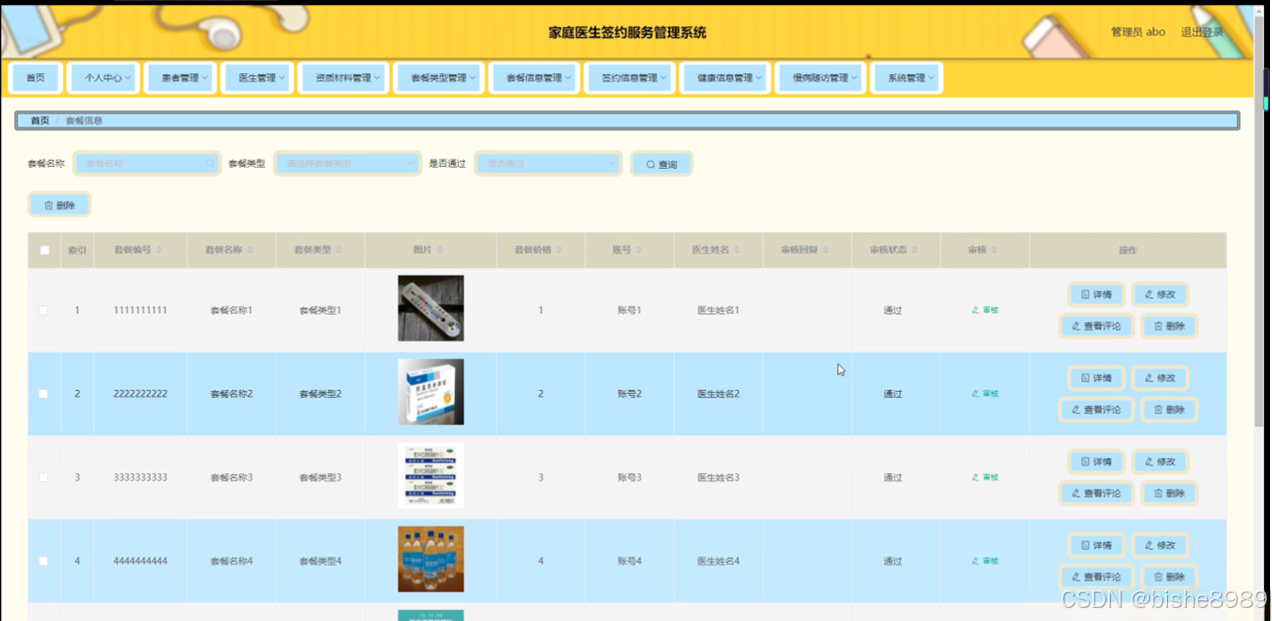Sort by 审核回复 column arrows
Image resolution: width=1272 pixels, height=621 pixels.
826,250
